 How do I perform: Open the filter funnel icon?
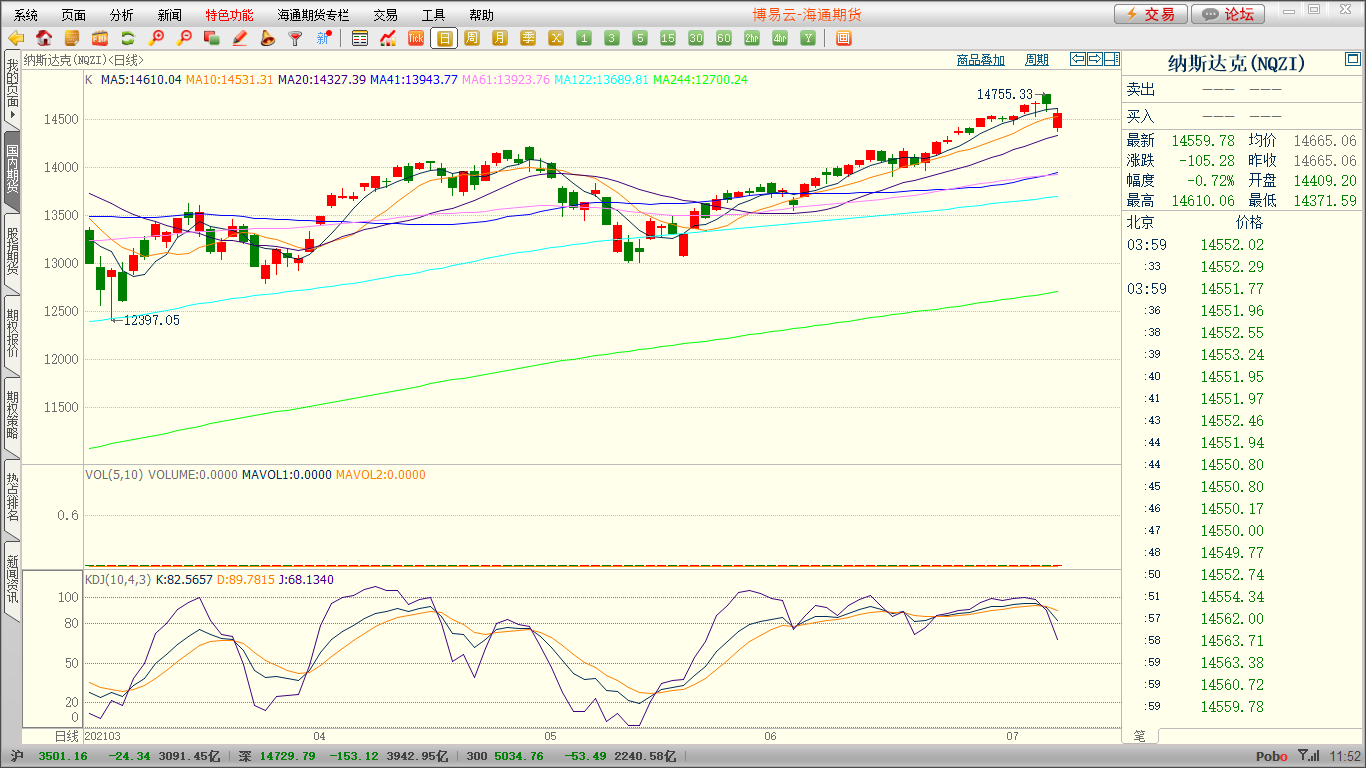pyautogui.click(x=295, y=38)
